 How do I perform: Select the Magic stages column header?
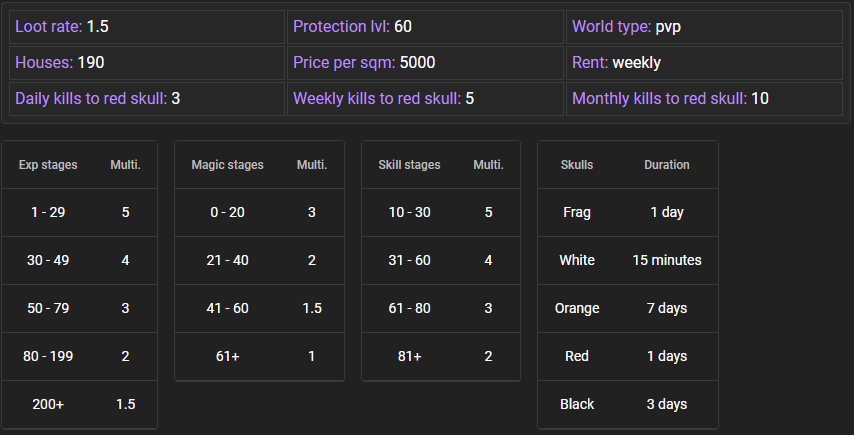click(x=227, y=165)
